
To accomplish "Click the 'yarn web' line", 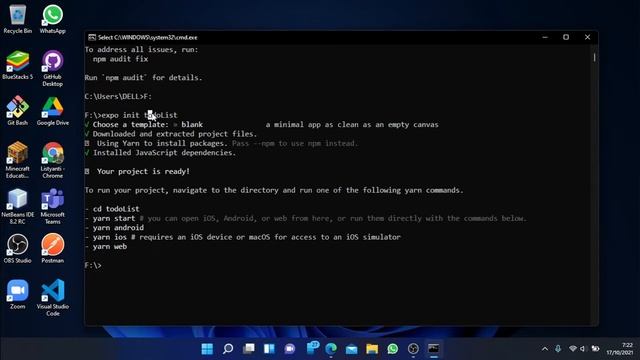I will 110,247.
